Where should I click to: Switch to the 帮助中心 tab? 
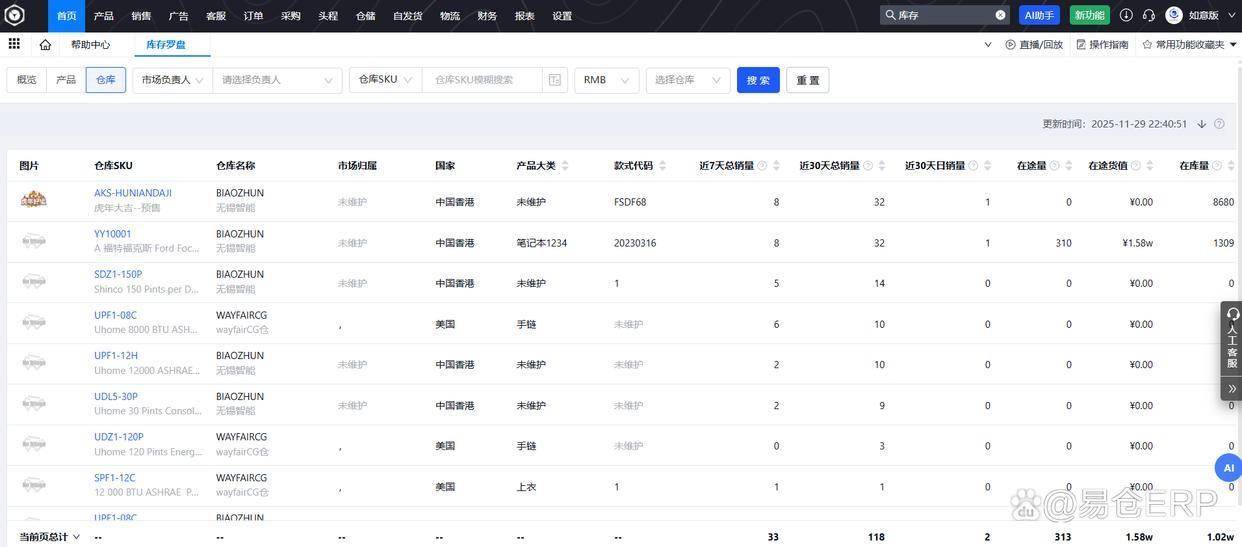(90, 45)
